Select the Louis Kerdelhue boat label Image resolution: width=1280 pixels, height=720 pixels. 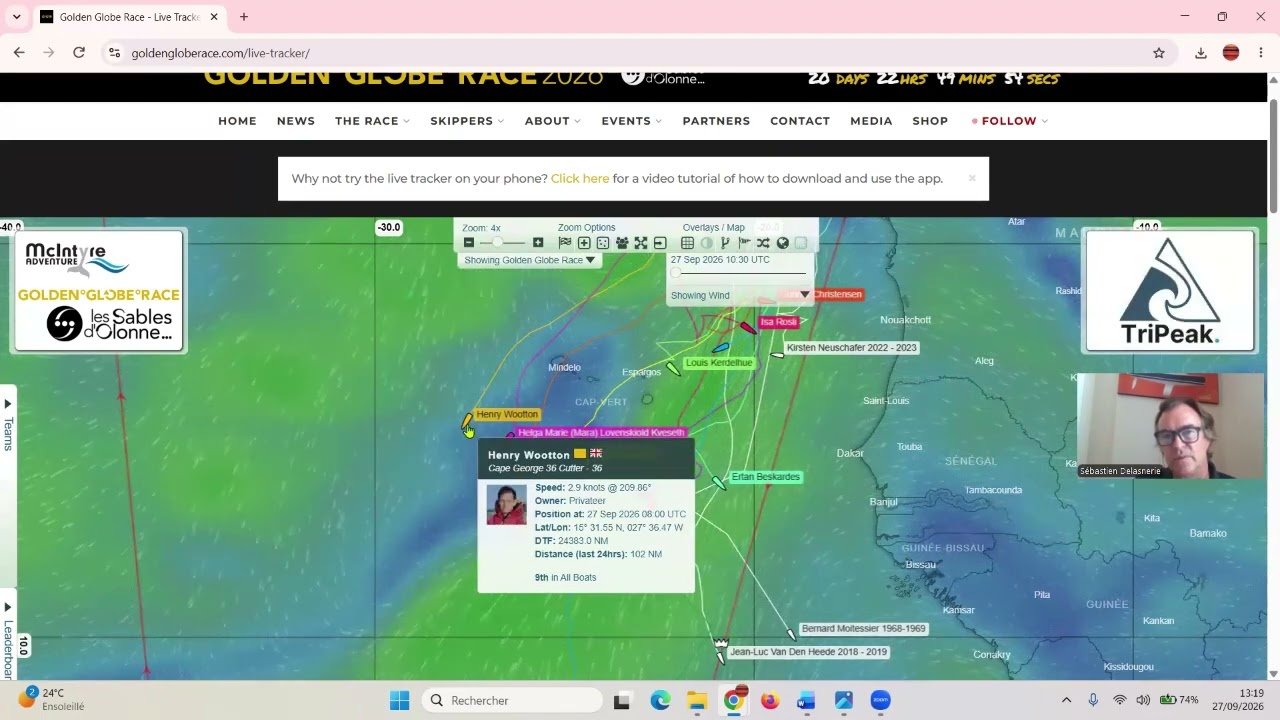coord(719,363)
